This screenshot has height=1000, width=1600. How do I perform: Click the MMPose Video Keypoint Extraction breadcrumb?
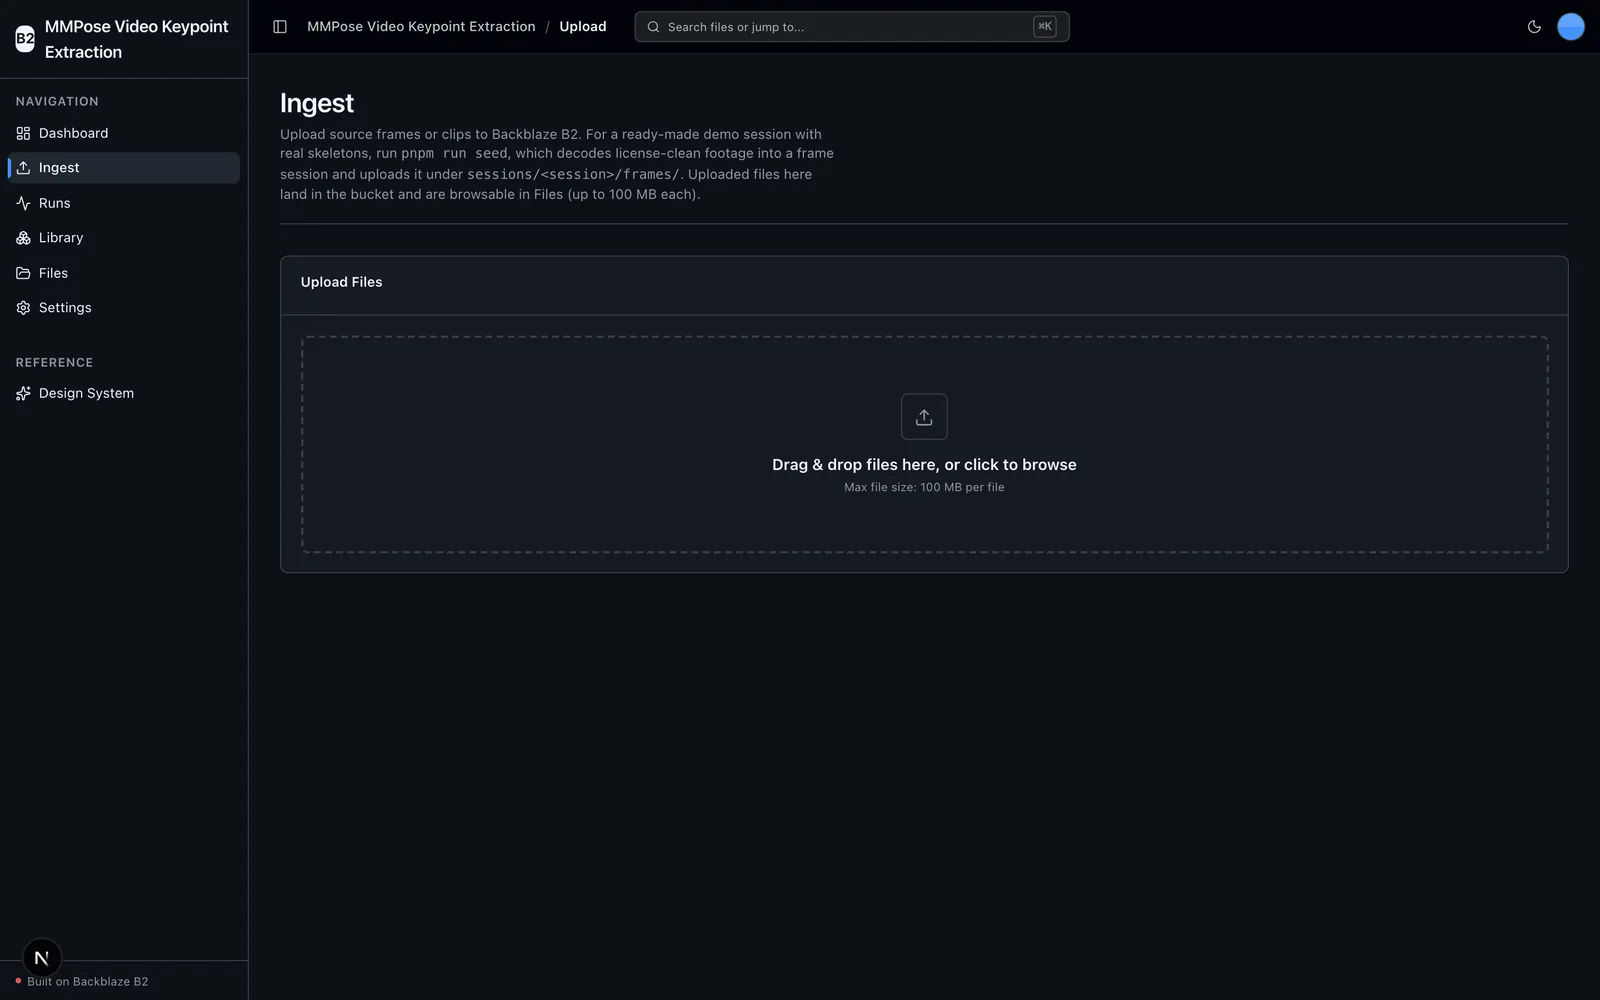click(421, 27)
